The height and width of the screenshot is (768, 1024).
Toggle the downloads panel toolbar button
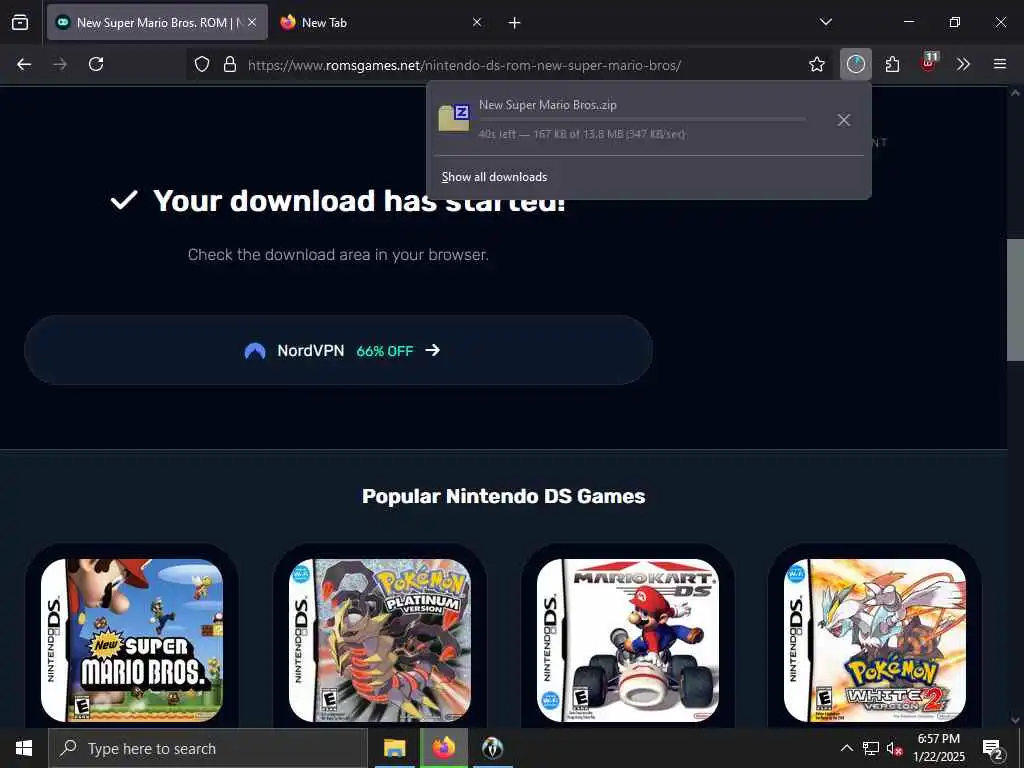(856, 64)
